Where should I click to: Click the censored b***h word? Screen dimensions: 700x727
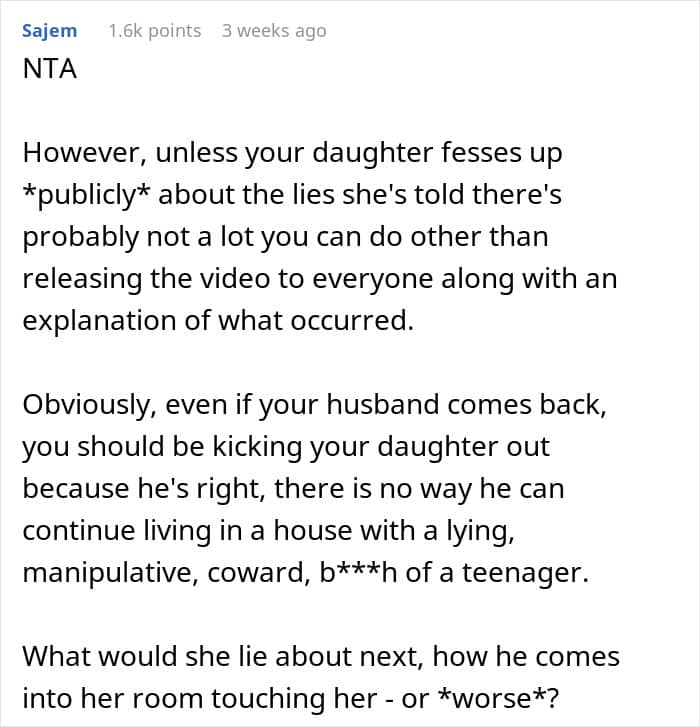click(x=358, y=573)
